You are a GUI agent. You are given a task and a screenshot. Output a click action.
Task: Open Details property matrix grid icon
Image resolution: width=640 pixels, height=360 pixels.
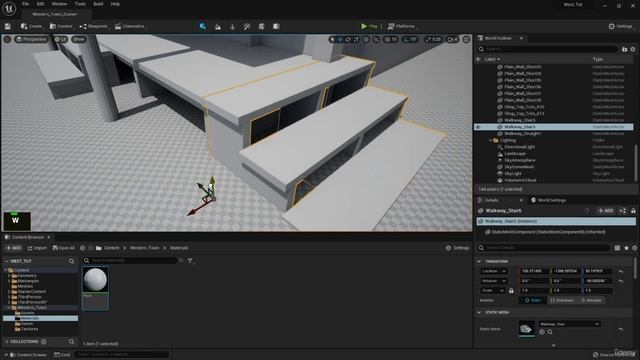pos(618,248)
